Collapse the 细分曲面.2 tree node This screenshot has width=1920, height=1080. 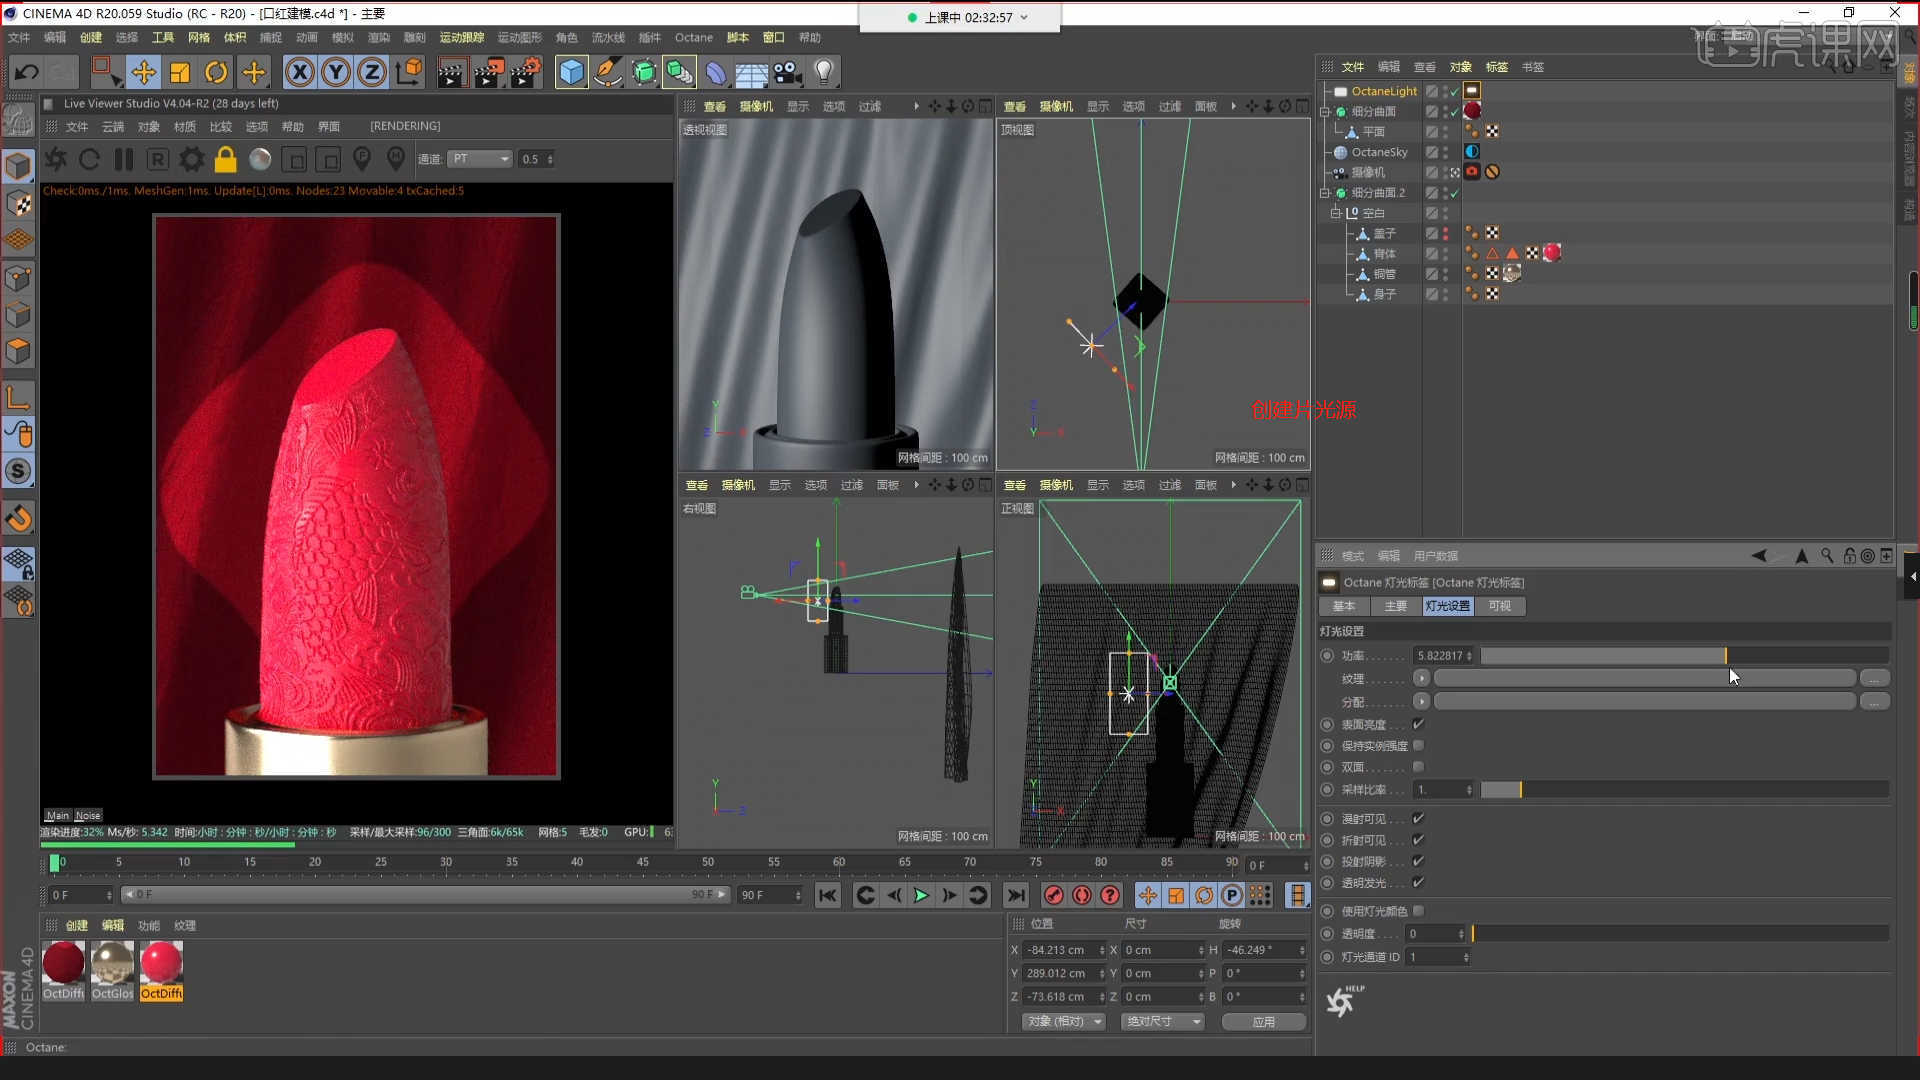click(x=1325, y=193)
